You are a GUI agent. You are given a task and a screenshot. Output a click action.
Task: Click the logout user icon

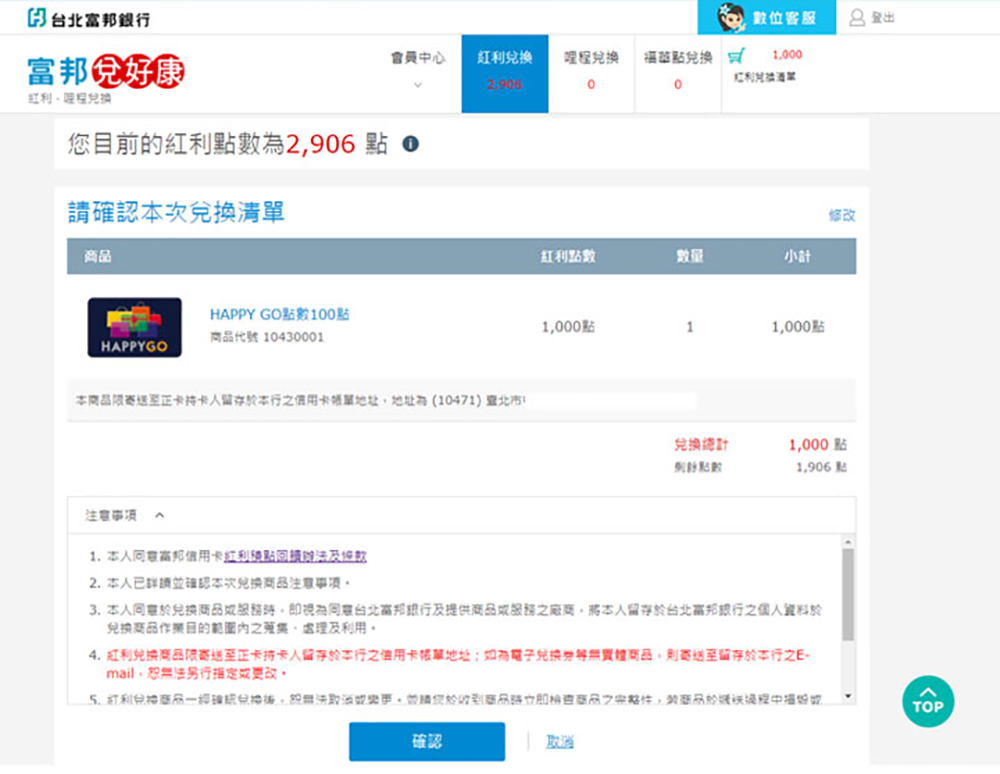click(x=857, y=17)
